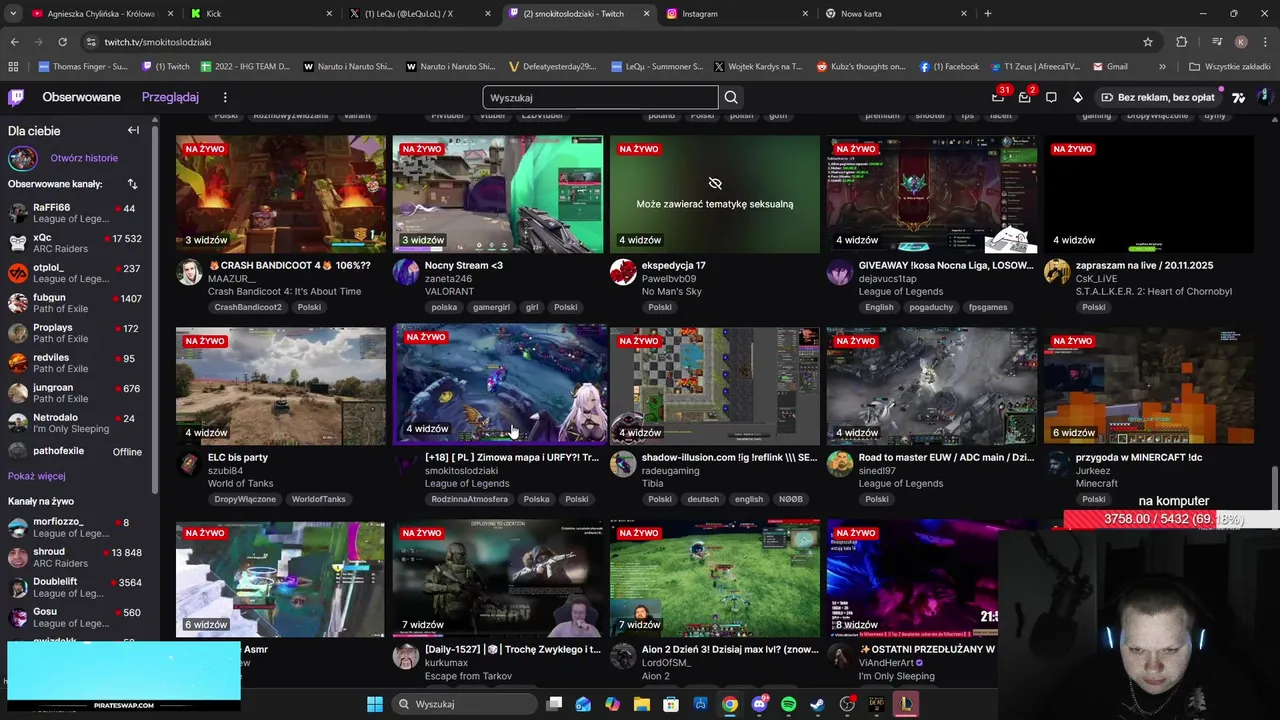Open the CRASH BANDICOOT 4 stream title
This screenshot has height=720, width=1280.
[x=289, y=265]
